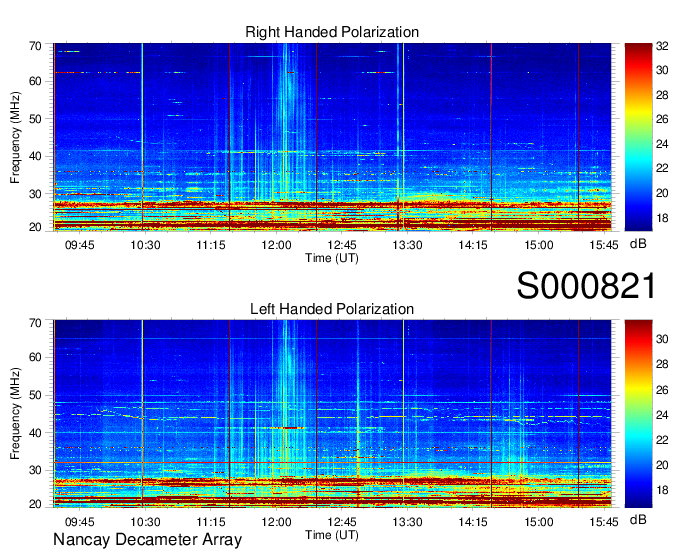Click 11:15 tick on Left Handed time axis
Viewport: 680px width, 552px height.
[x=211, y=522]
